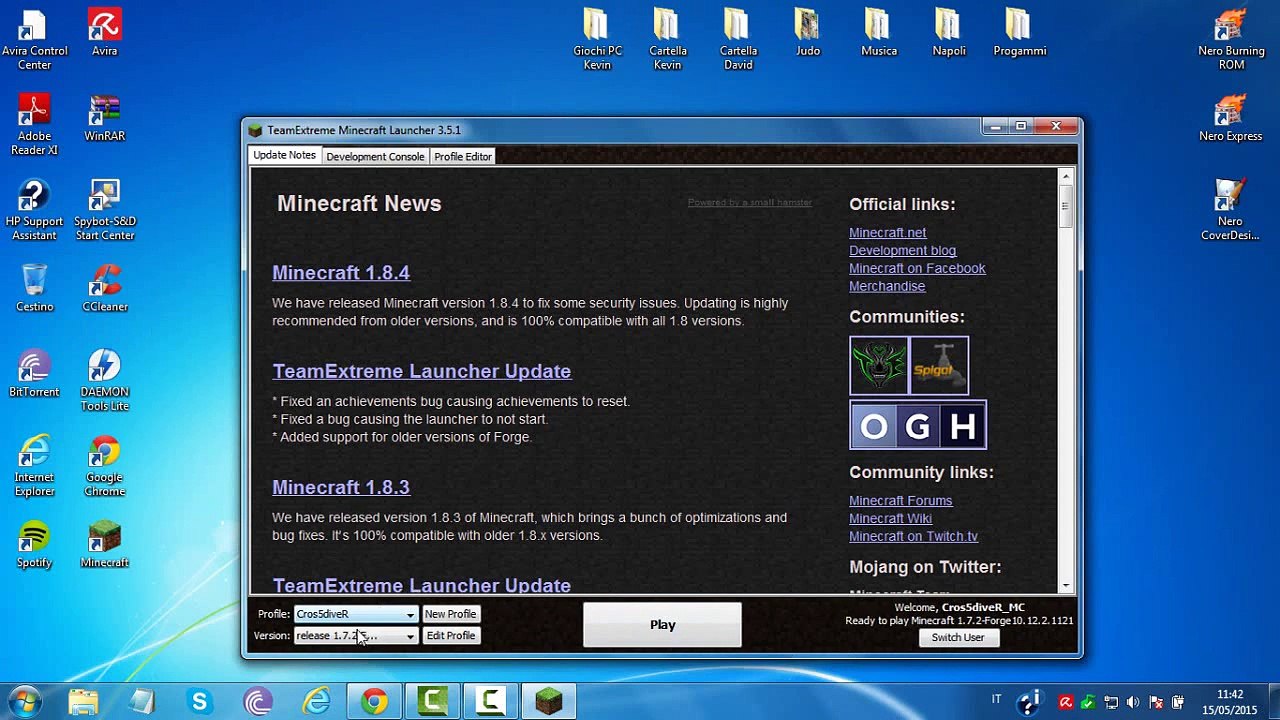Open the Profile Editor tab
This screenshot has height=720, width=1280.
pyautogui.click(x=463, y=156)
